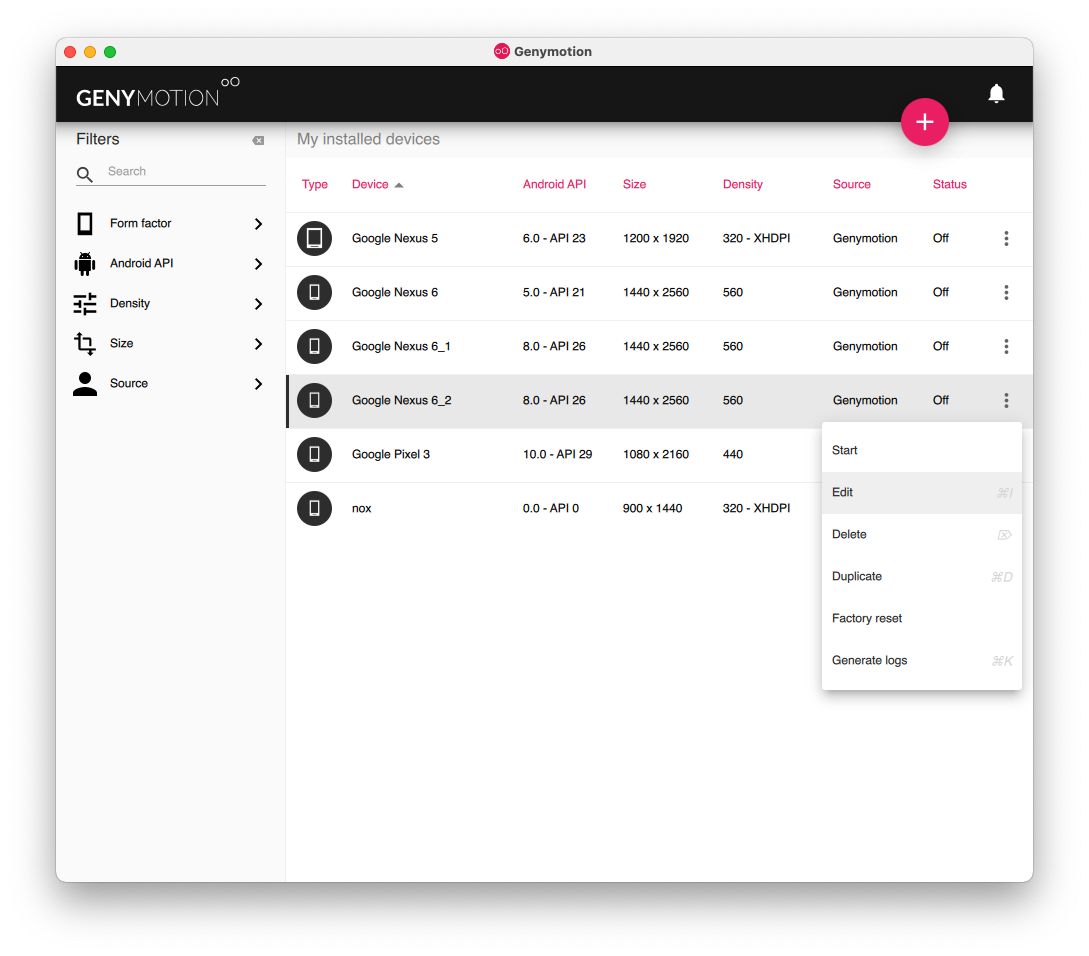The width and height of the screenshot is (1089, 956).
Task: Sort by the Size column header
Action: (x=634, y=184)
